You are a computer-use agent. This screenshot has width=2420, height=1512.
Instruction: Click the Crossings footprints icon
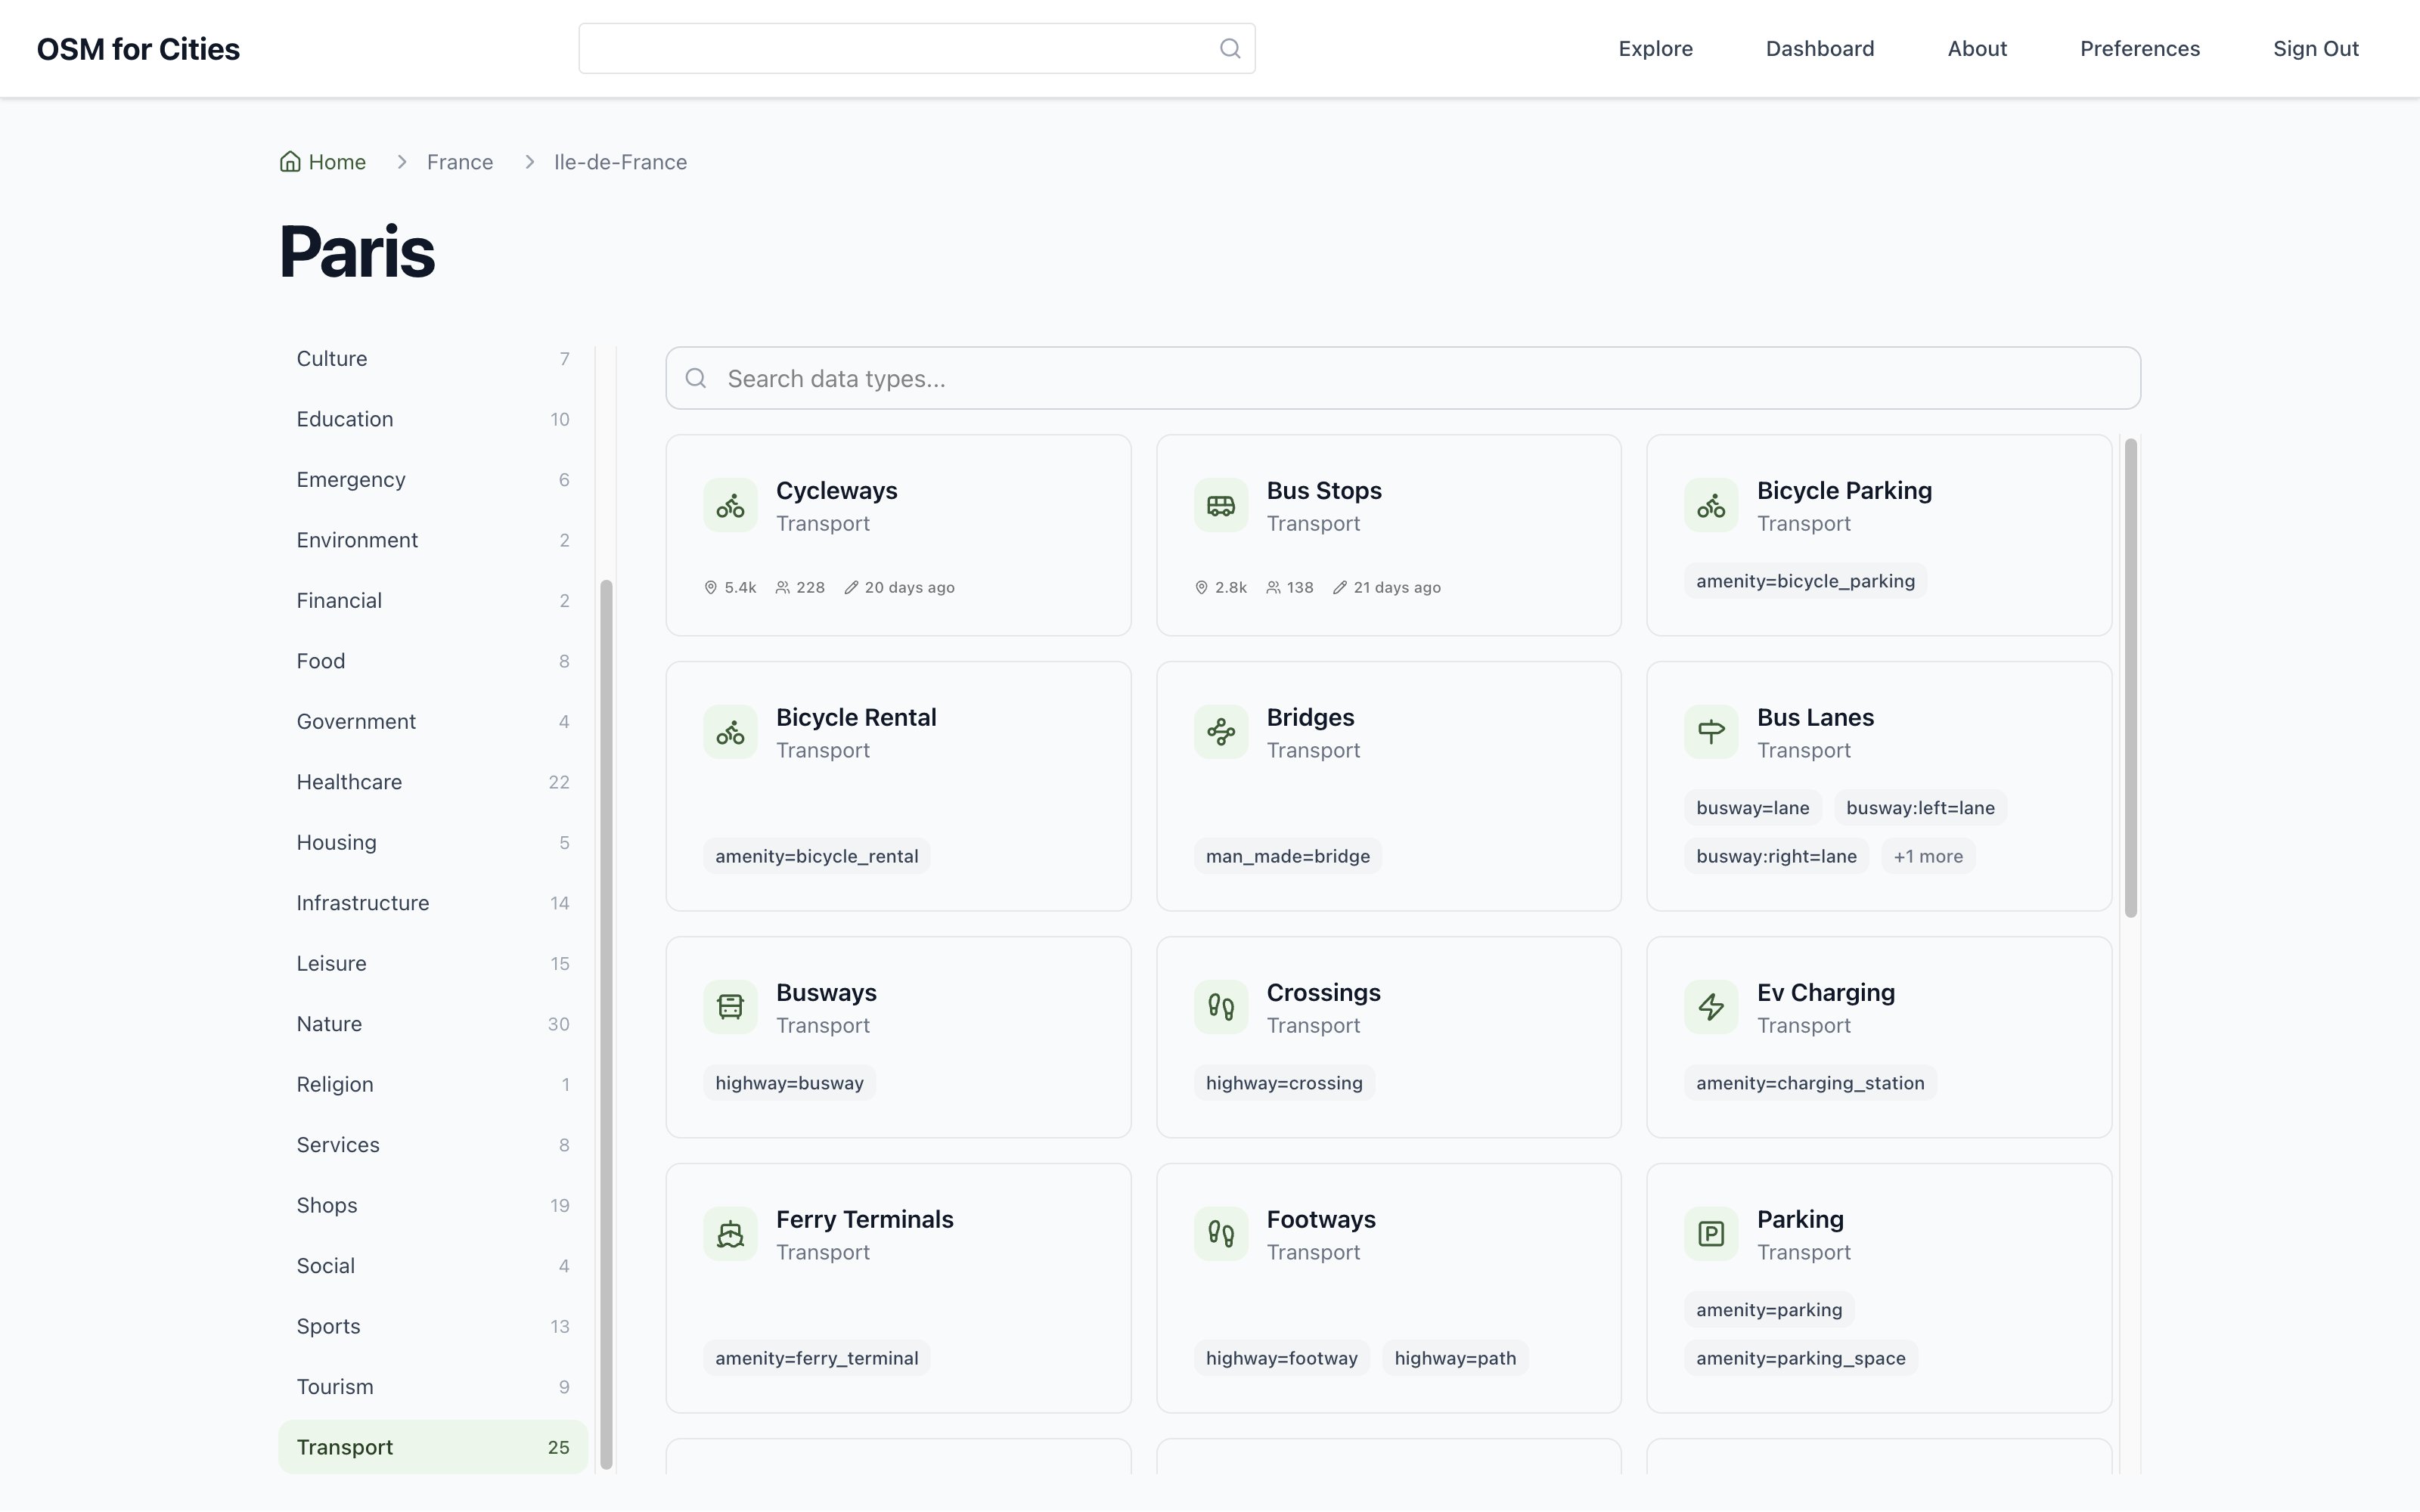point(1220,1007)
